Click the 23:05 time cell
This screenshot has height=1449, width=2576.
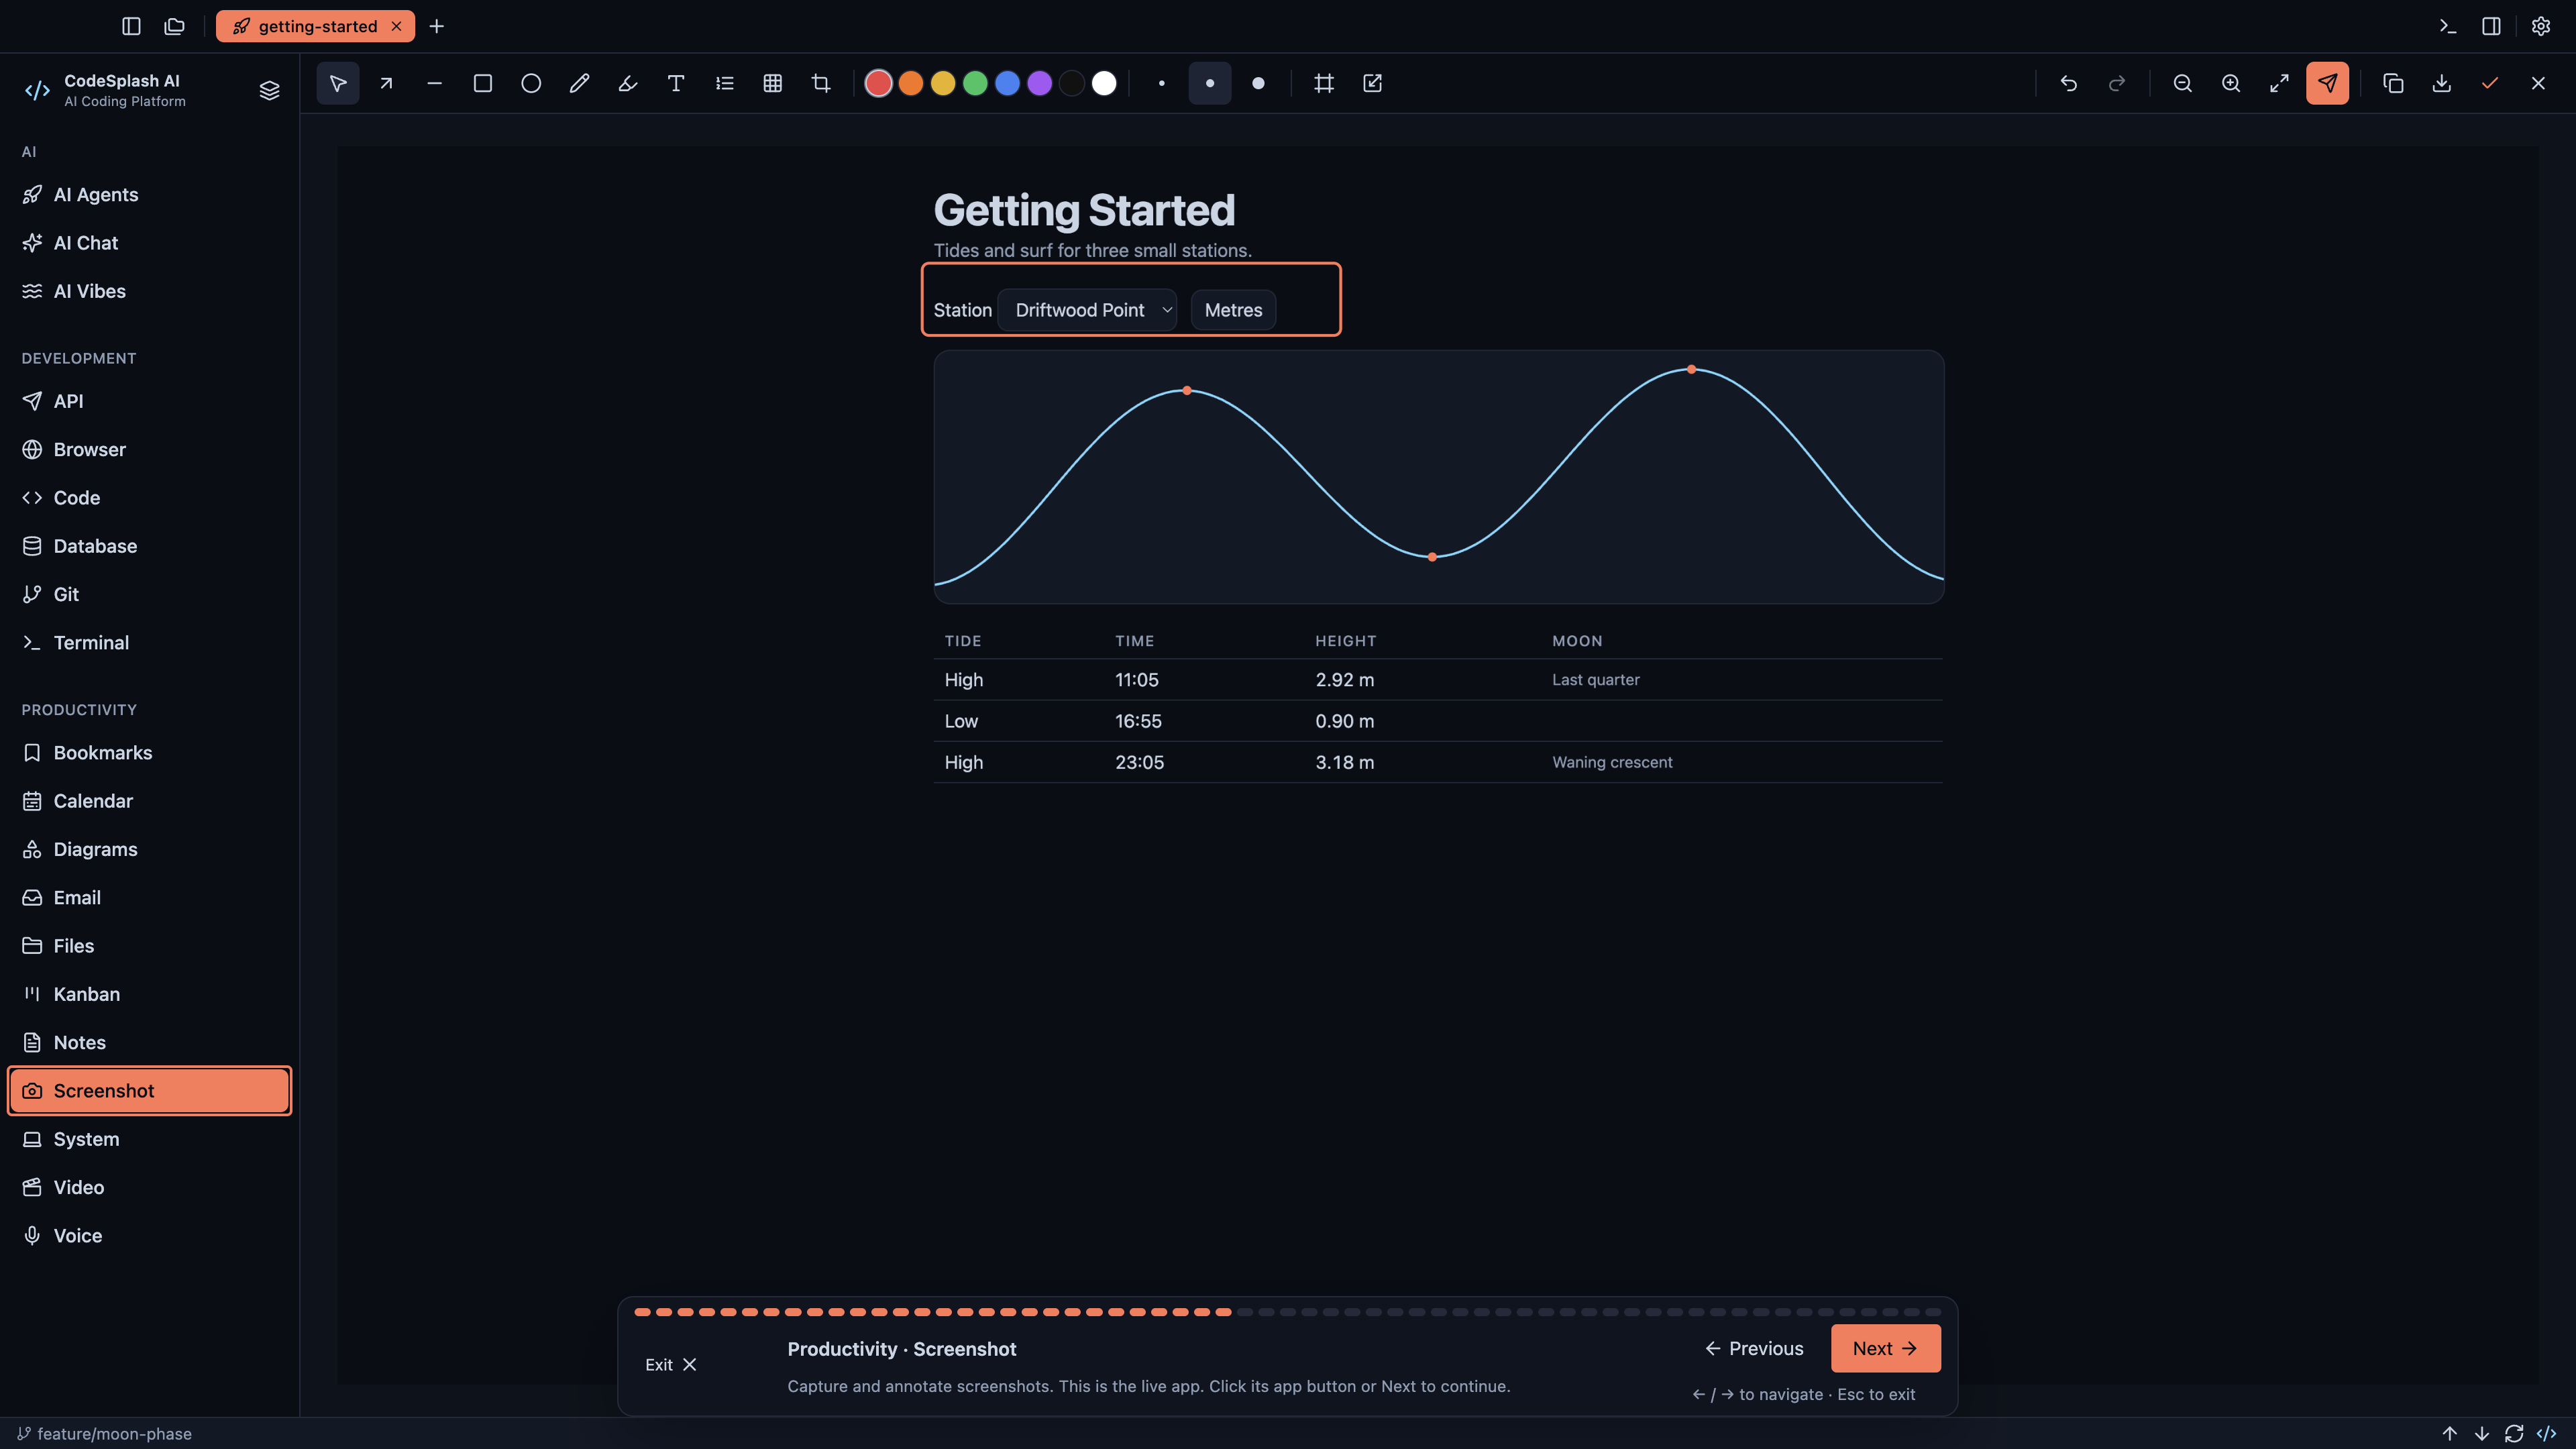pyautogui.click(x=1140, y=762)
